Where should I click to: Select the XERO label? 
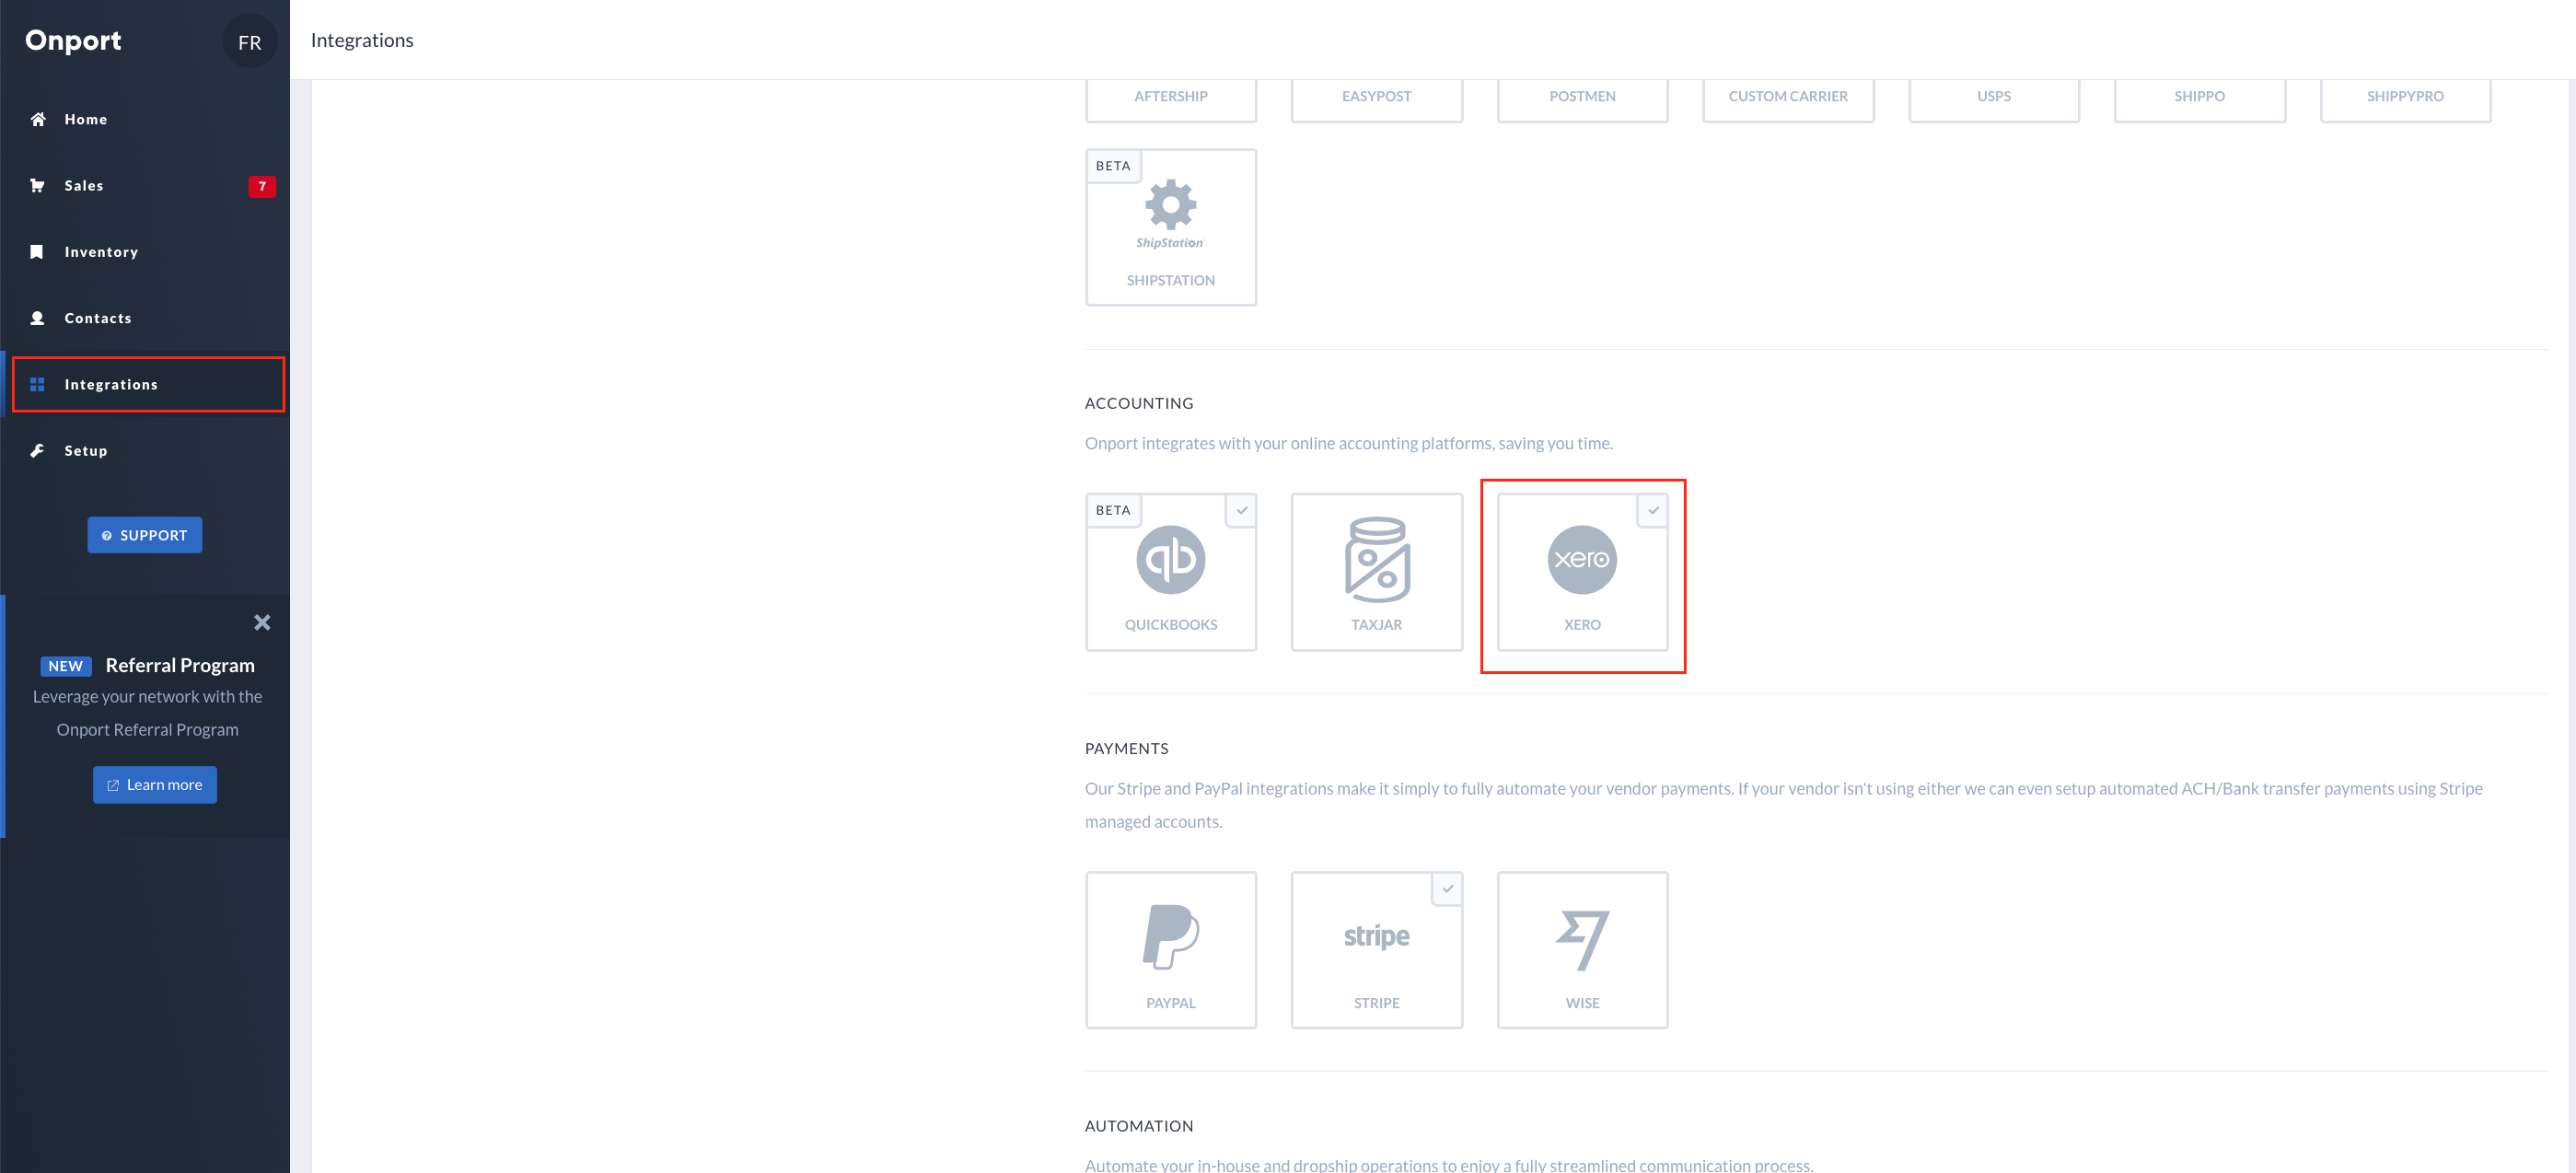pos(1582,624)
